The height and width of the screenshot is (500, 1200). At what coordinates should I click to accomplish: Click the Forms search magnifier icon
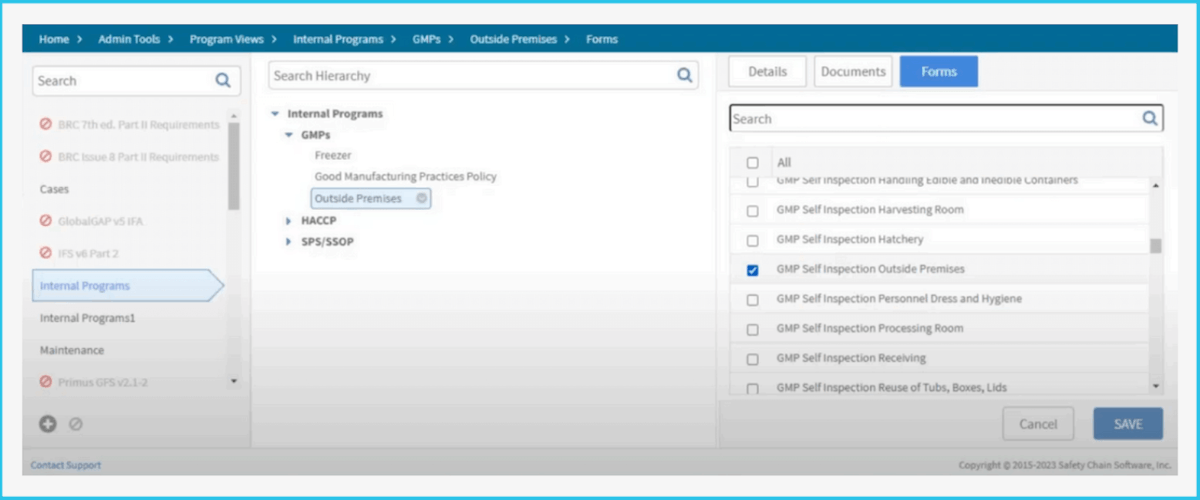1151,118
